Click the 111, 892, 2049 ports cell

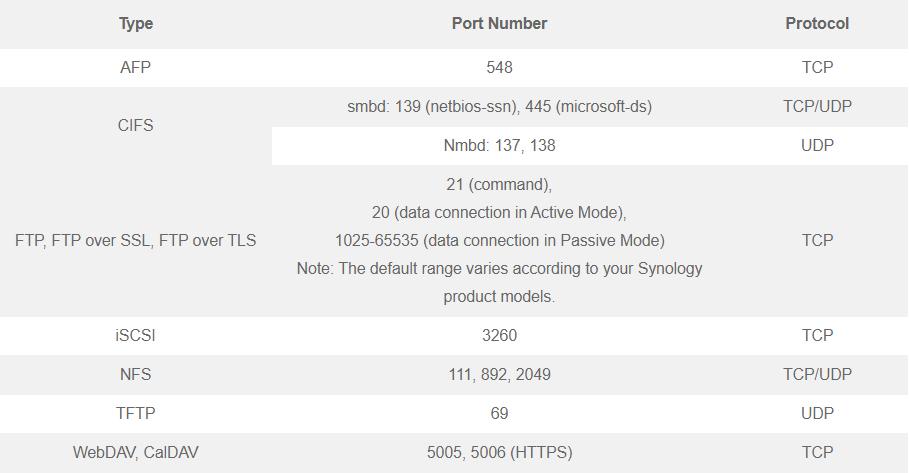499,374
